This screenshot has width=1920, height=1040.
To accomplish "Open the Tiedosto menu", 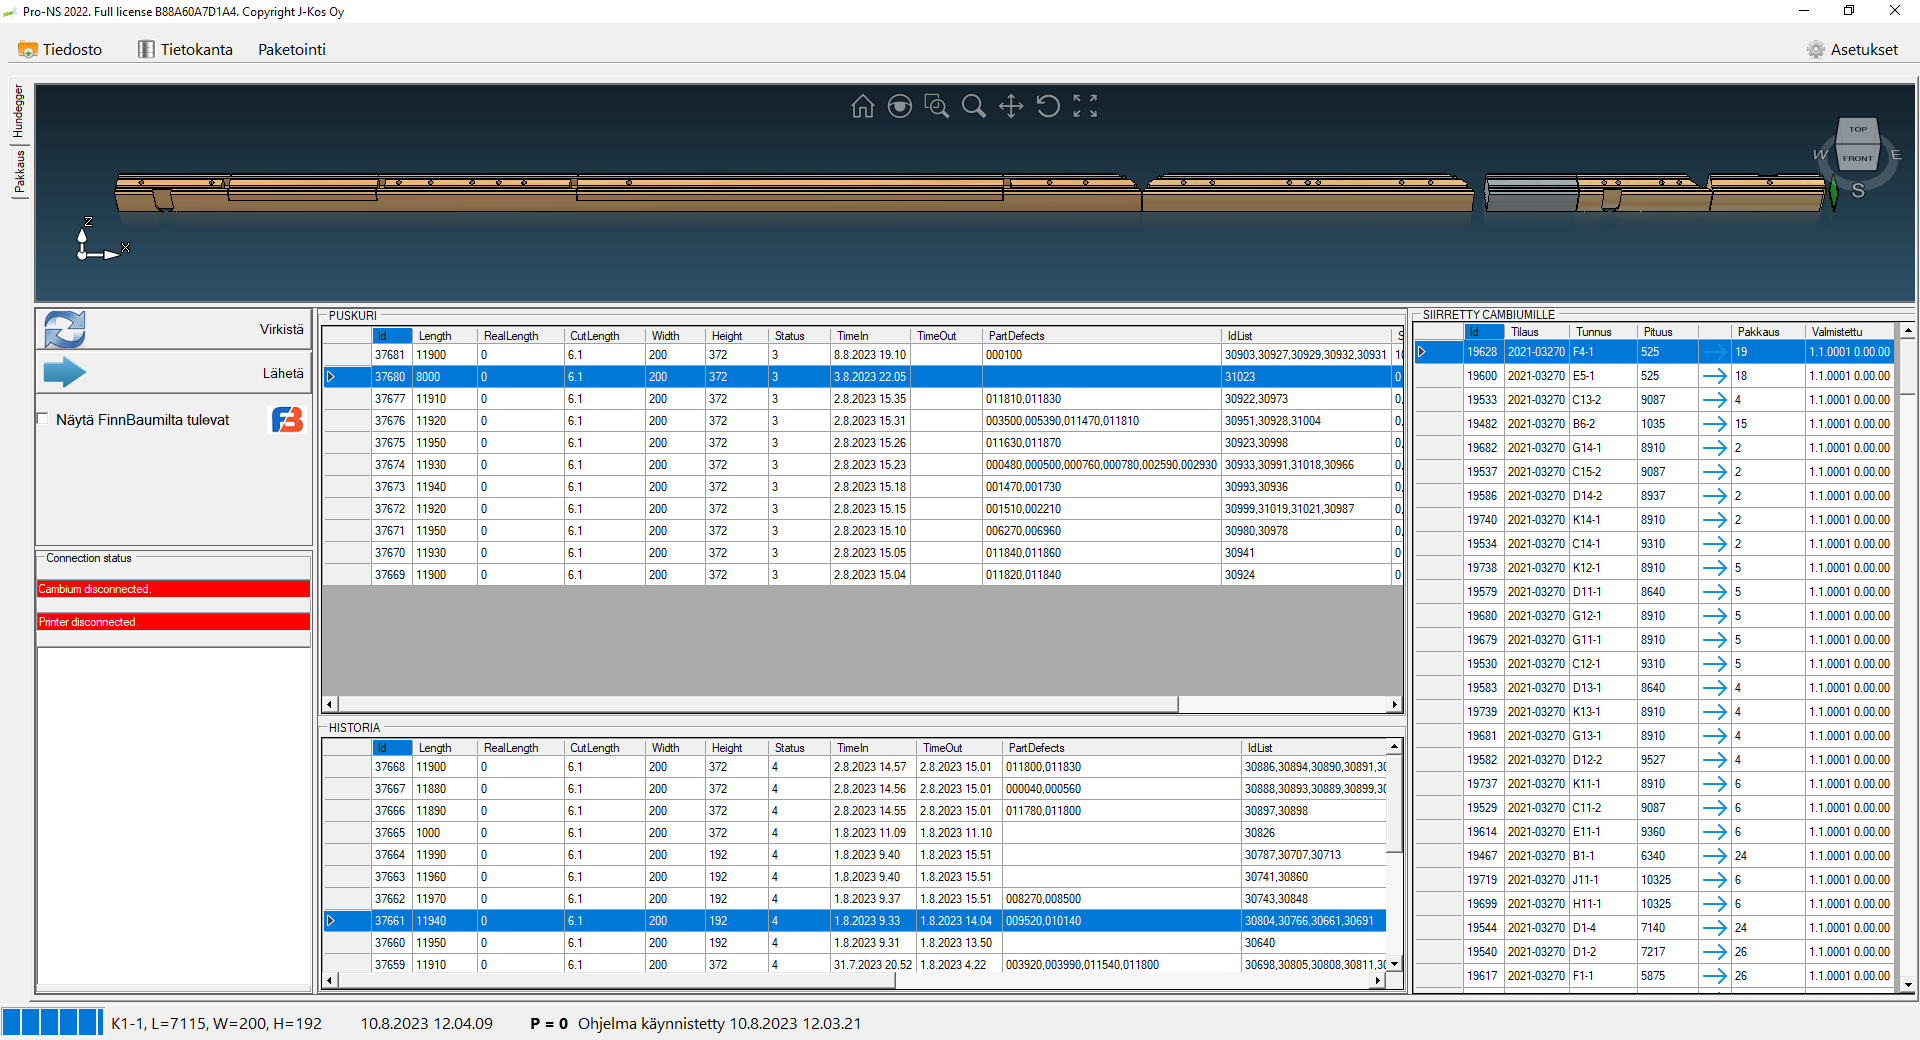I will (61, 49).
